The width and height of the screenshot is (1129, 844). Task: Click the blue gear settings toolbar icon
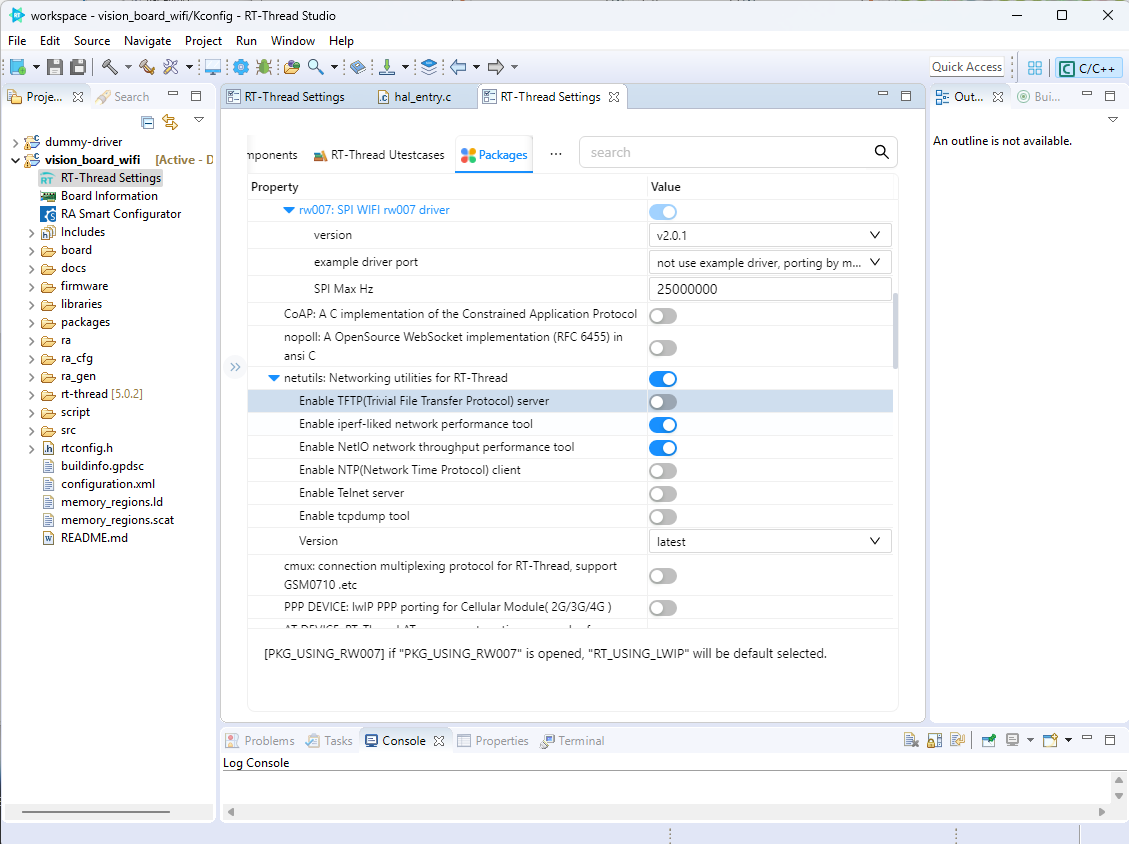pos(240,67)
